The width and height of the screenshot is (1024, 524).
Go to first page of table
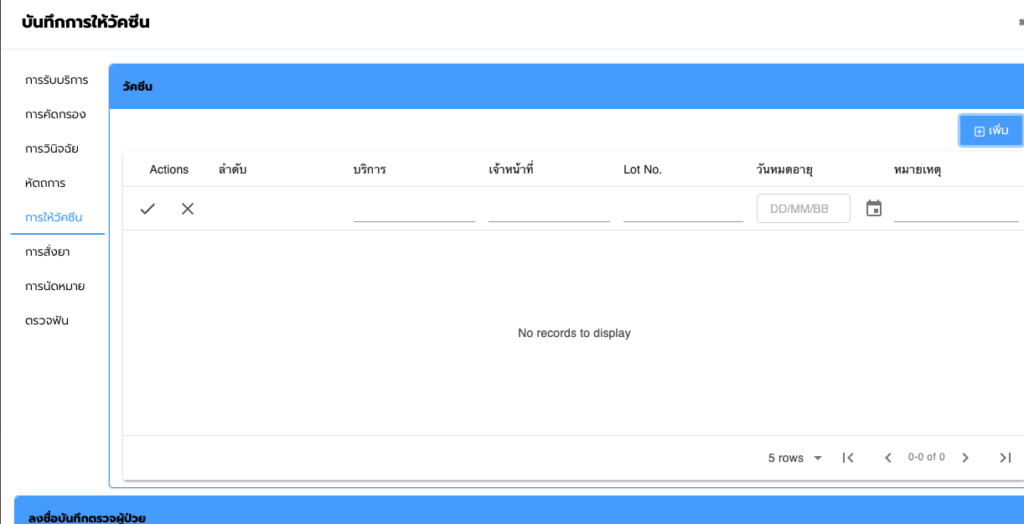[x=848, y=458]
